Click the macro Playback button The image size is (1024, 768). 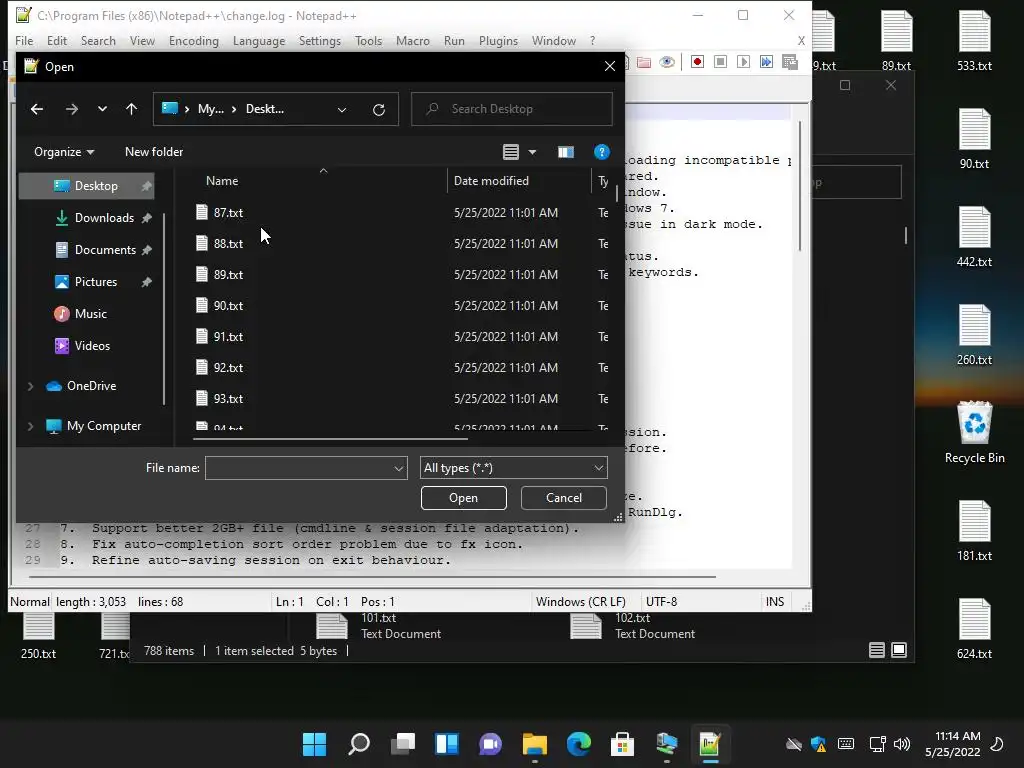[743, 62]
